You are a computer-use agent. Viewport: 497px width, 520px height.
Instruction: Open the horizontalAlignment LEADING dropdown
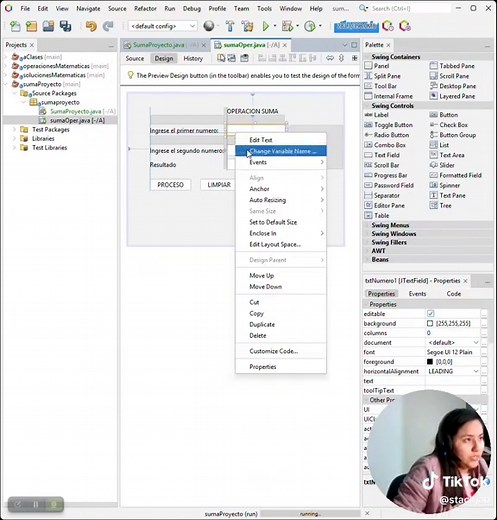coord(476,371)
